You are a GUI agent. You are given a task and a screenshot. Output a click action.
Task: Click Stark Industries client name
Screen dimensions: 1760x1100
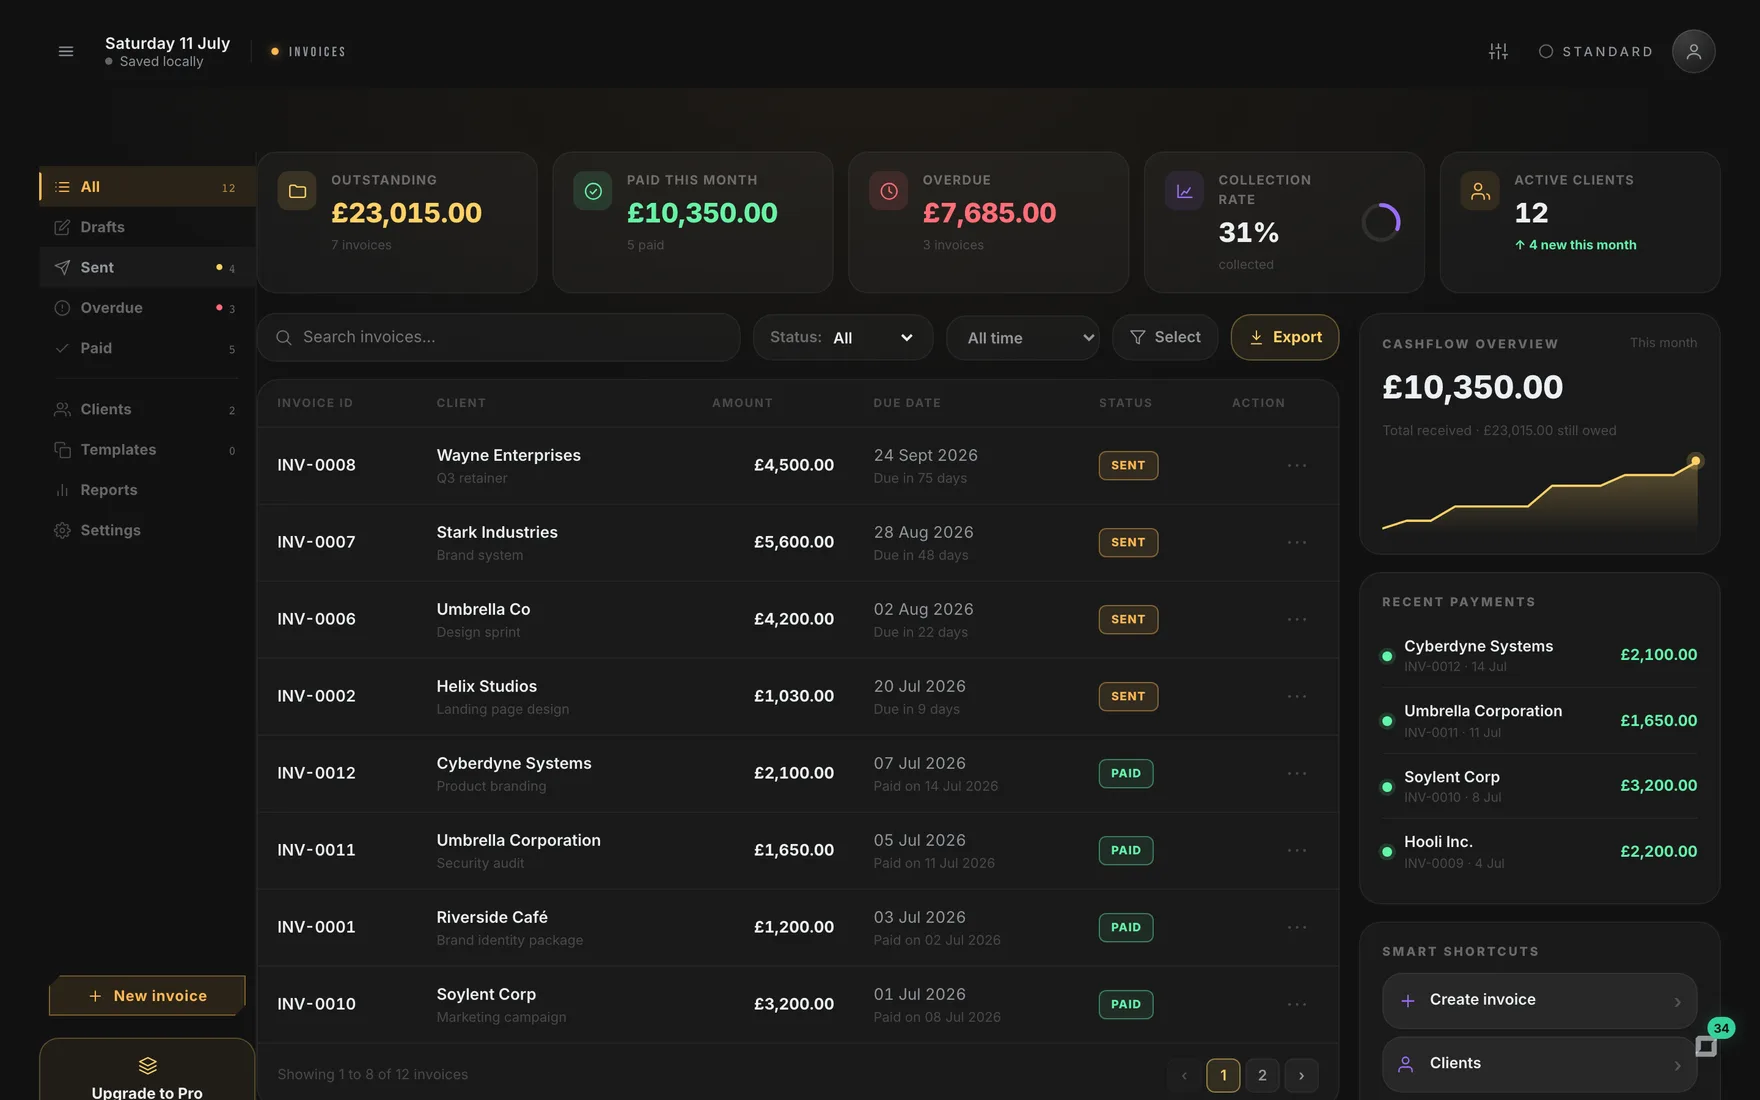point(497,532)
